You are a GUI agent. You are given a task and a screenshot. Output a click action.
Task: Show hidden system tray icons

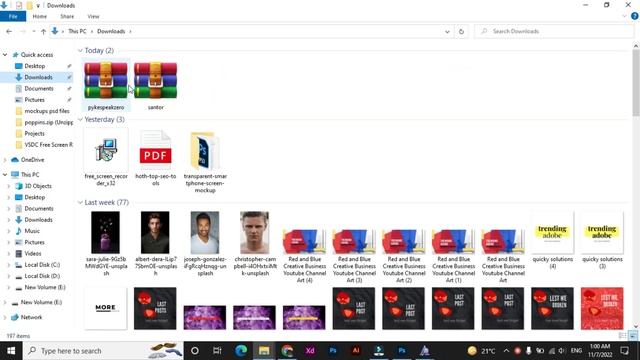(506, 351)
